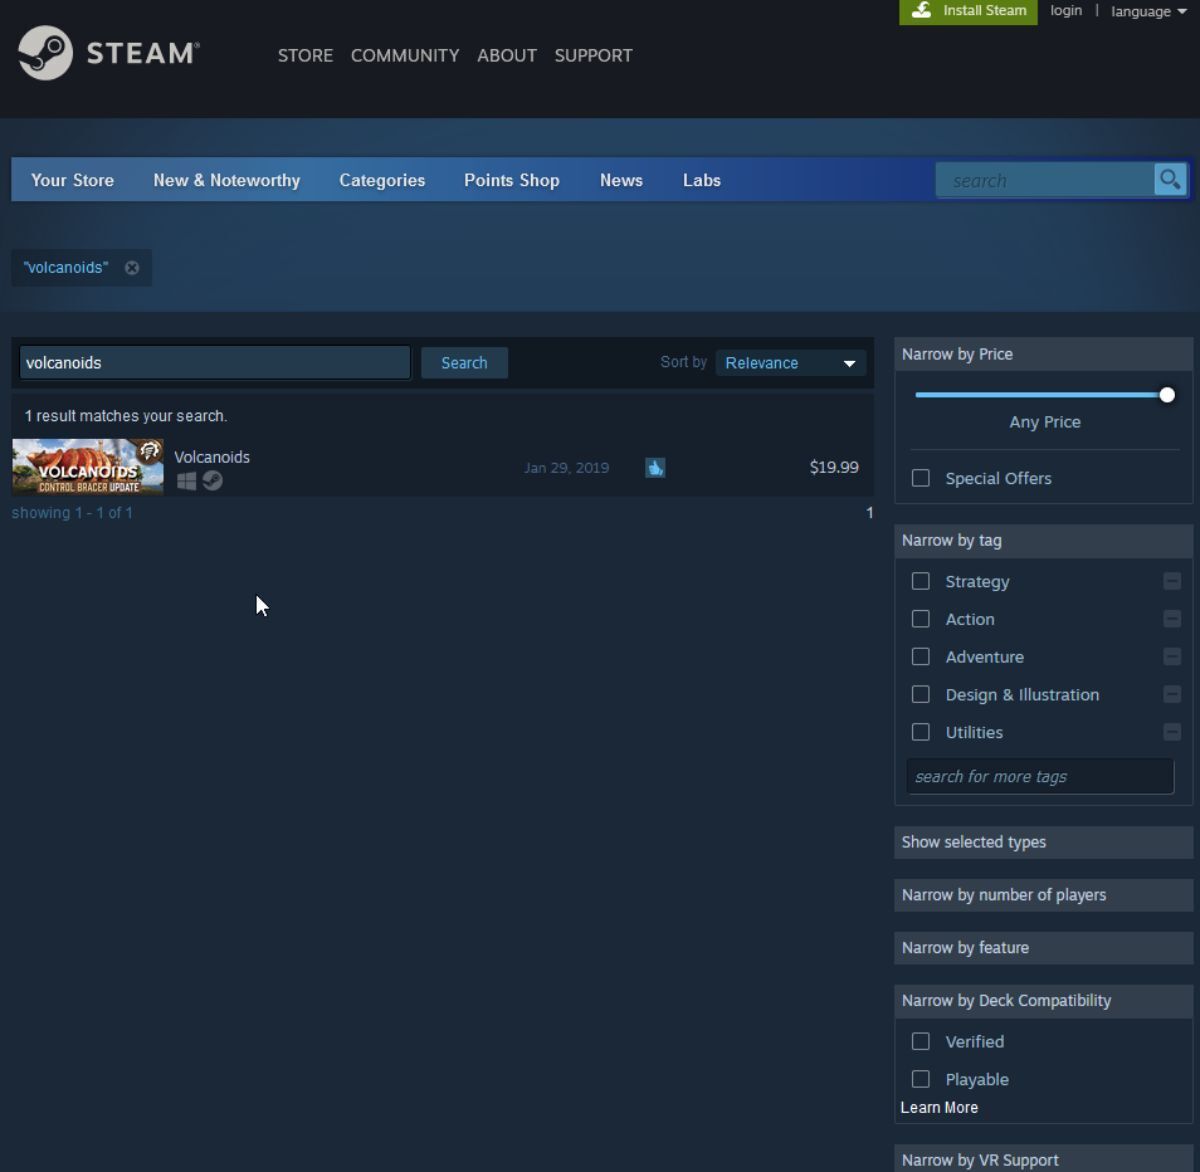Open the News tab
The height and width of the screenshot is (1172, 1200).
[x=621, y=180]
